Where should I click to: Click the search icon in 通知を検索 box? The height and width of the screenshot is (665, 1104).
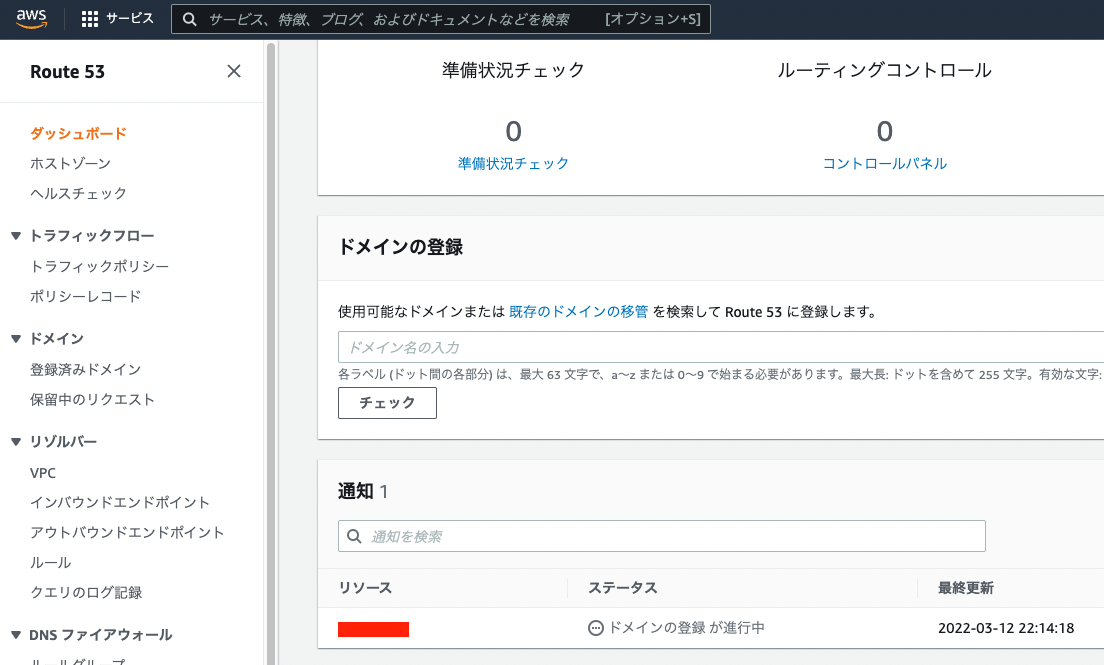pyautogui.click(x=354, y=536)
